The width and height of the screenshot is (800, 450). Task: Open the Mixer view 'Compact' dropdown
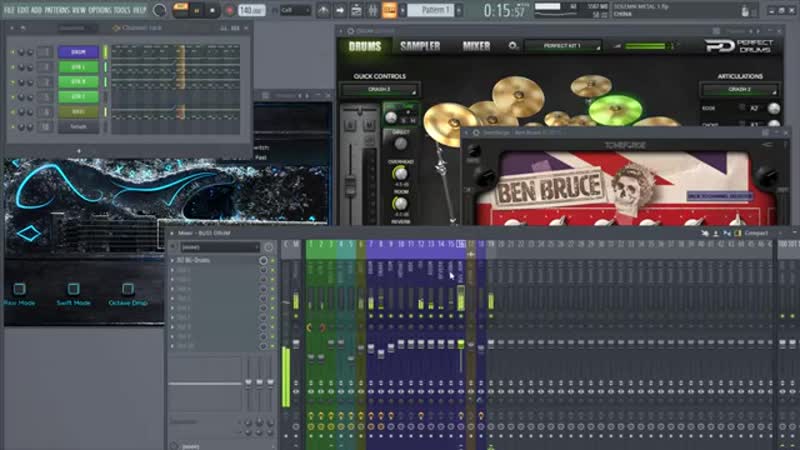(x=756, y=233)
